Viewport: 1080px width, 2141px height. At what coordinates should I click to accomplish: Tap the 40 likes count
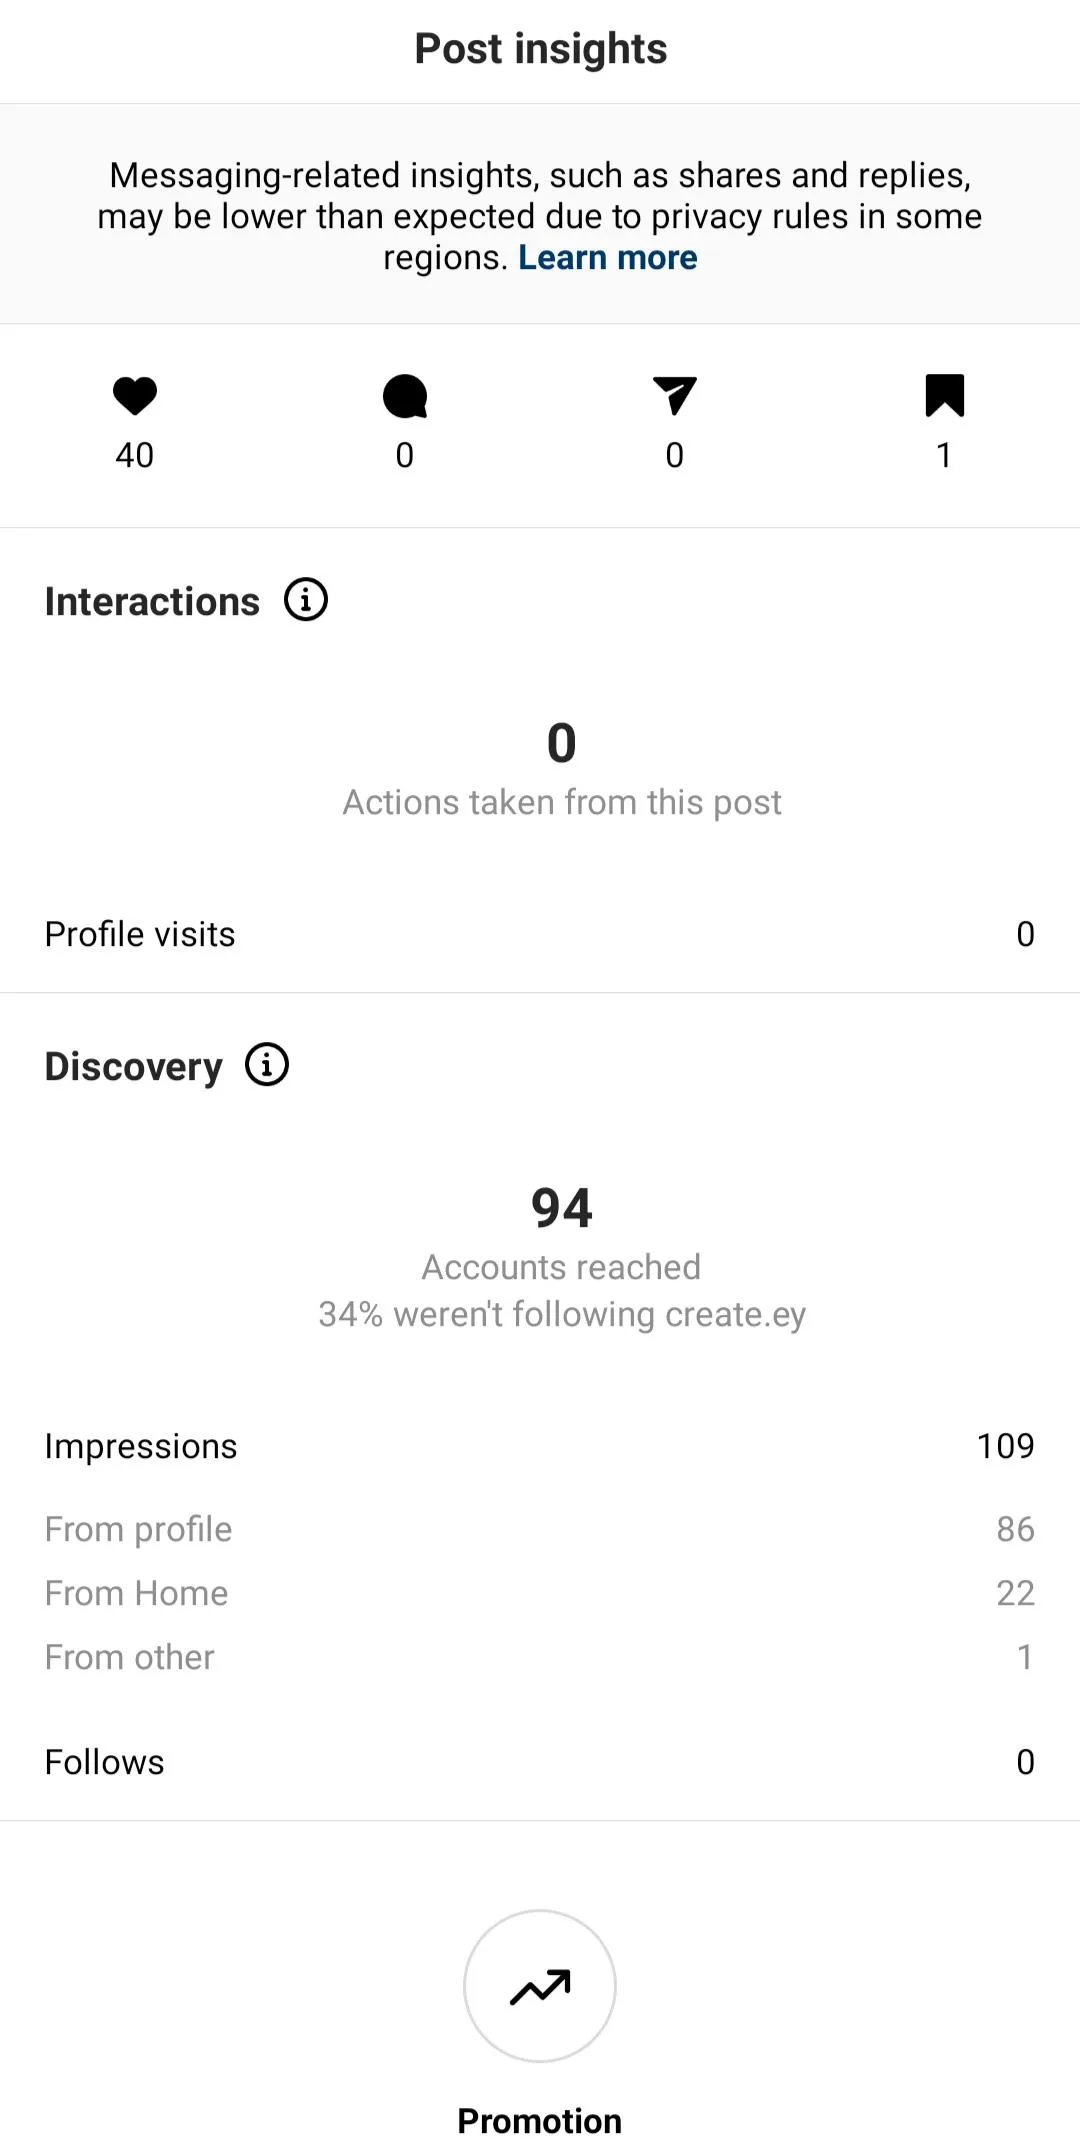click(x=135, y=455)
